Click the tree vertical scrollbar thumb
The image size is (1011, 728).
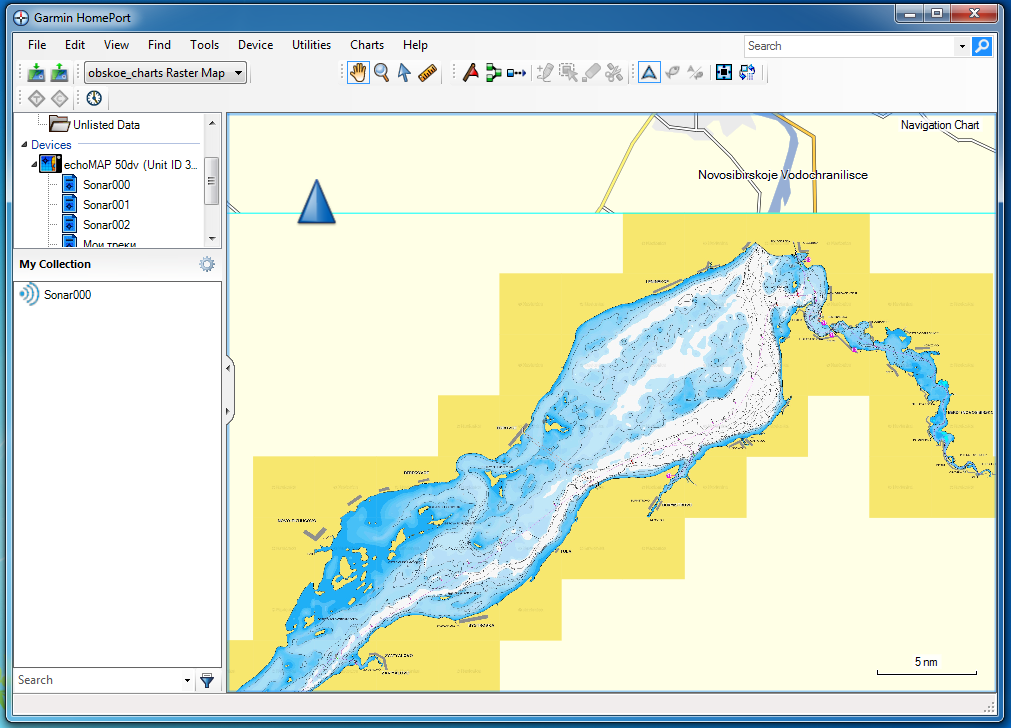click(x=211, y=181)
